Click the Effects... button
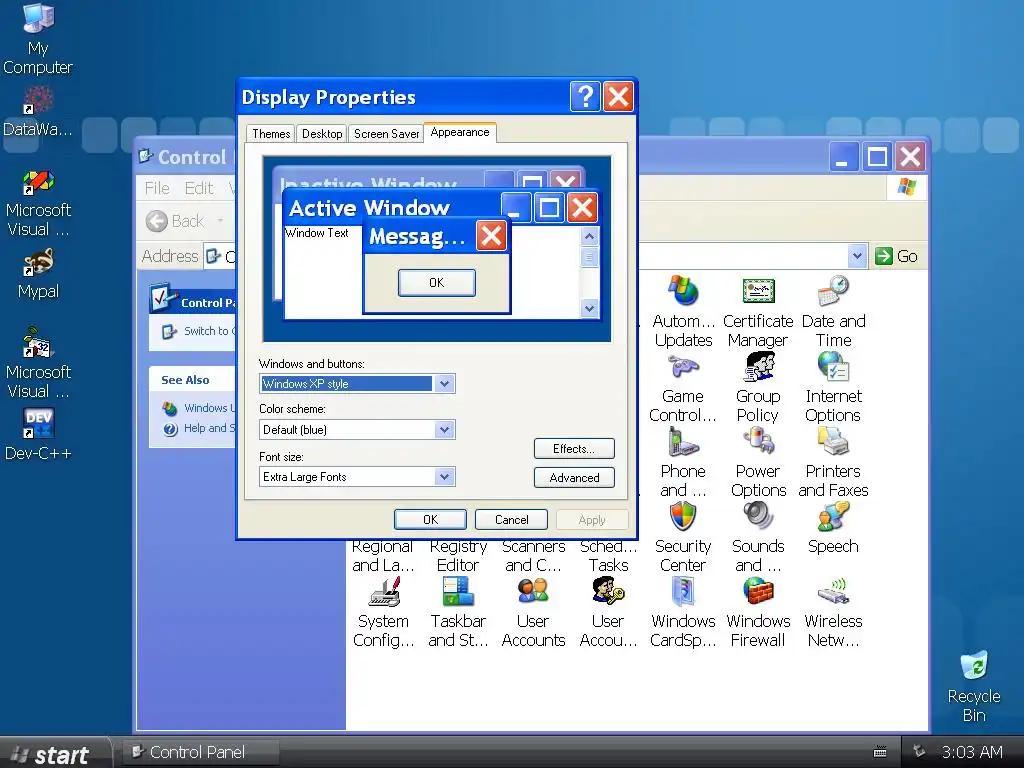 [x=574, y=449]
